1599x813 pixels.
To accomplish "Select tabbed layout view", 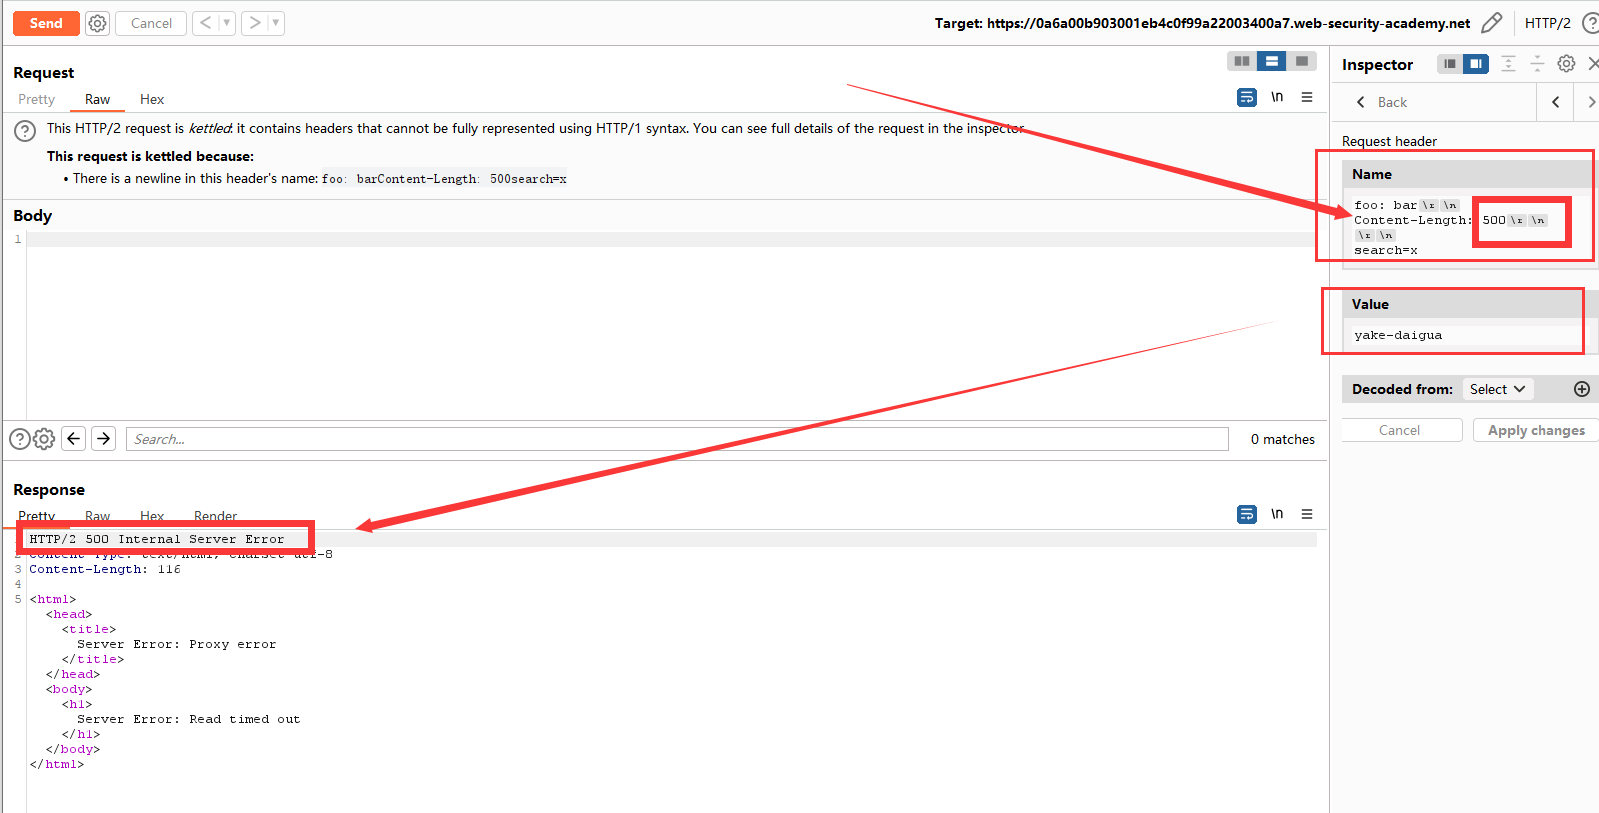I will [x=1301, y=61].
